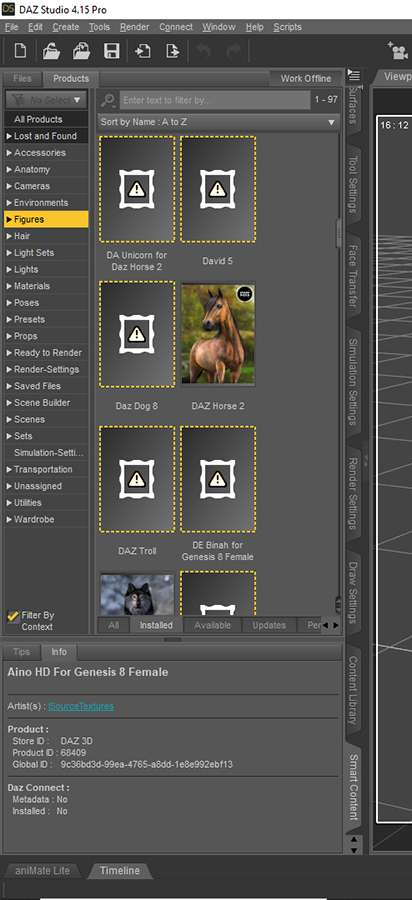Expand the Cameras category arrow
This screenshot has height=900, width=412.
(9, 186)
